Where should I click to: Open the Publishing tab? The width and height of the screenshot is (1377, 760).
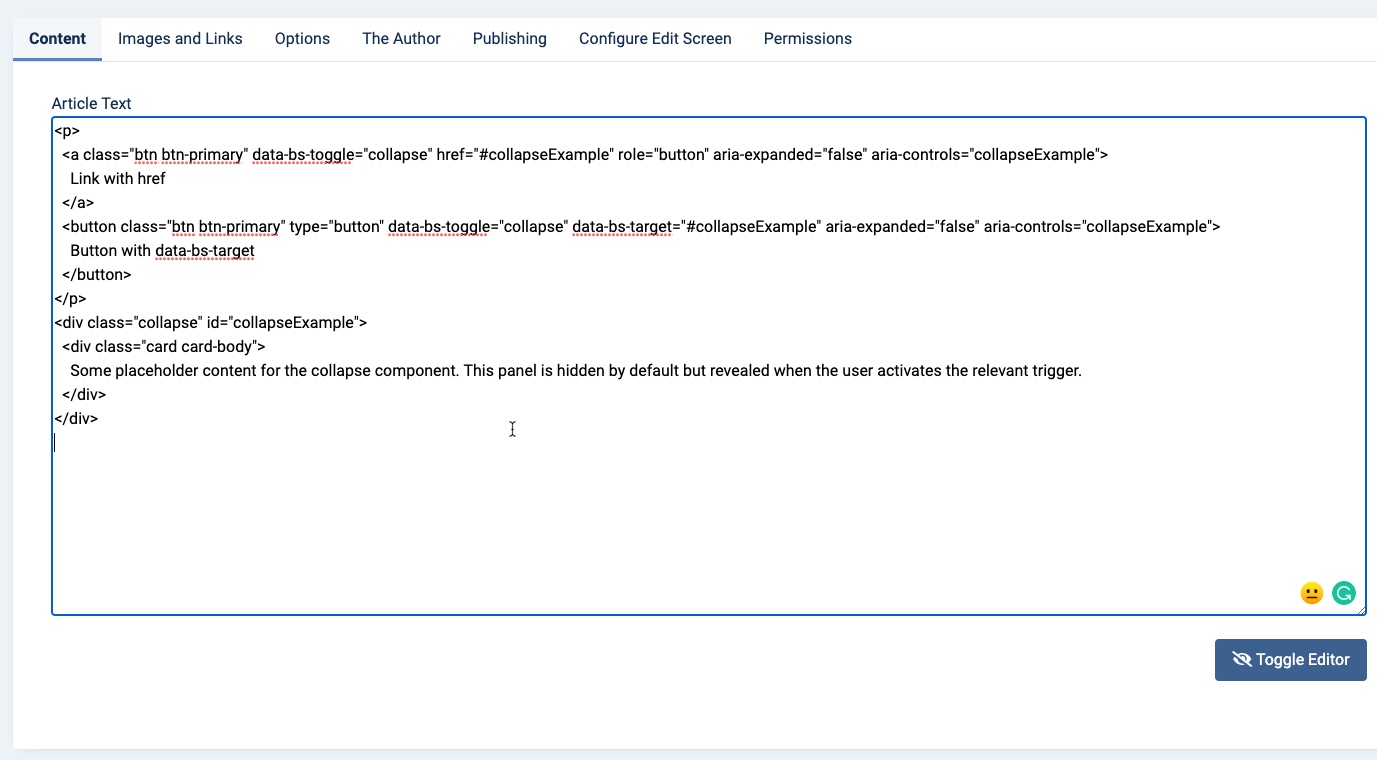click(x=509, y=39)
